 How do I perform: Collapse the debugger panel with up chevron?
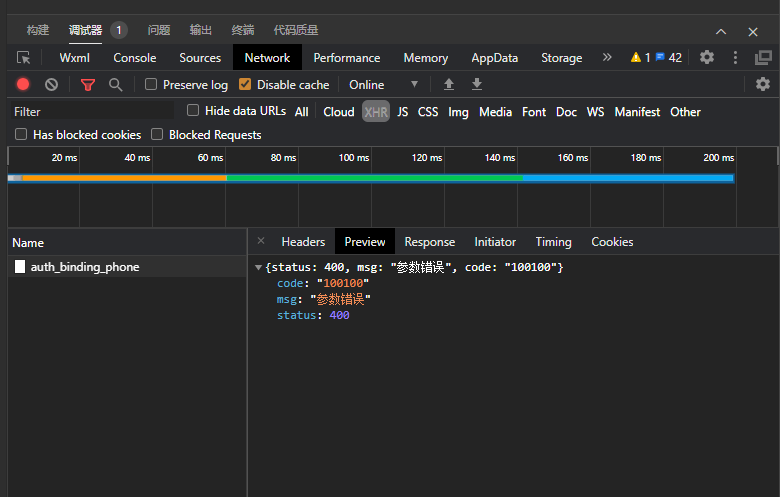(721, 31)
